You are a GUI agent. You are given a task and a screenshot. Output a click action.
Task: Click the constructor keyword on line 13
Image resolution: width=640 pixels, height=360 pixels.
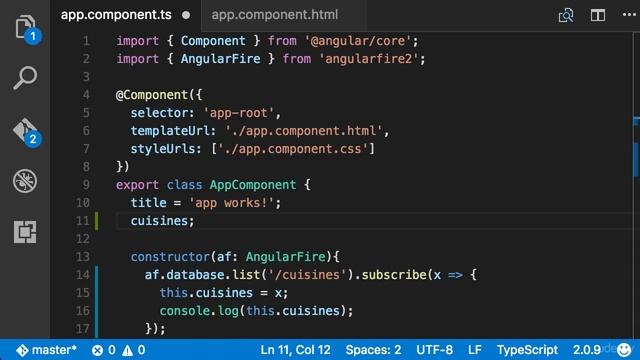pos(170,257)
